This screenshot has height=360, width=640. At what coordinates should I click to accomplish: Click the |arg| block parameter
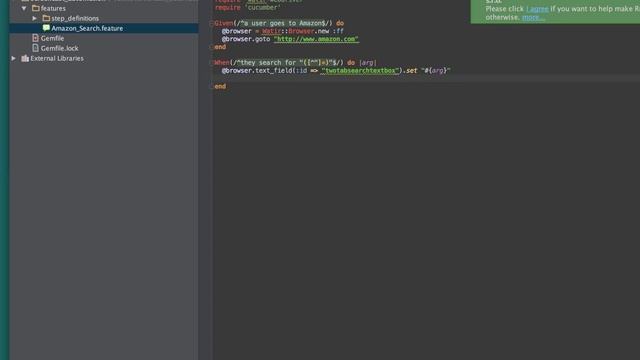click(x=368, y=63)
